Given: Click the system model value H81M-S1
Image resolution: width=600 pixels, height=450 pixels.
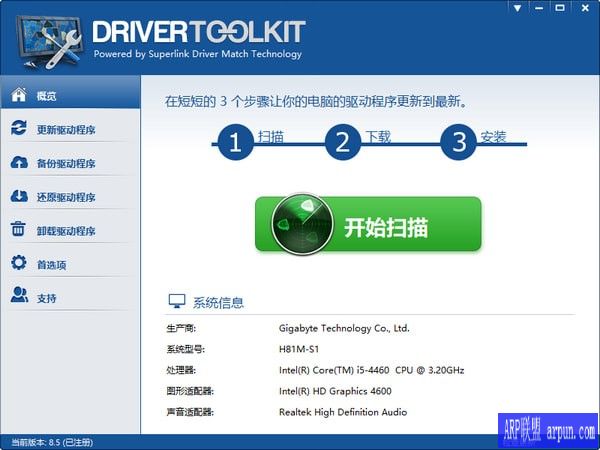Looking at the screenshot, I should [299, 349].
